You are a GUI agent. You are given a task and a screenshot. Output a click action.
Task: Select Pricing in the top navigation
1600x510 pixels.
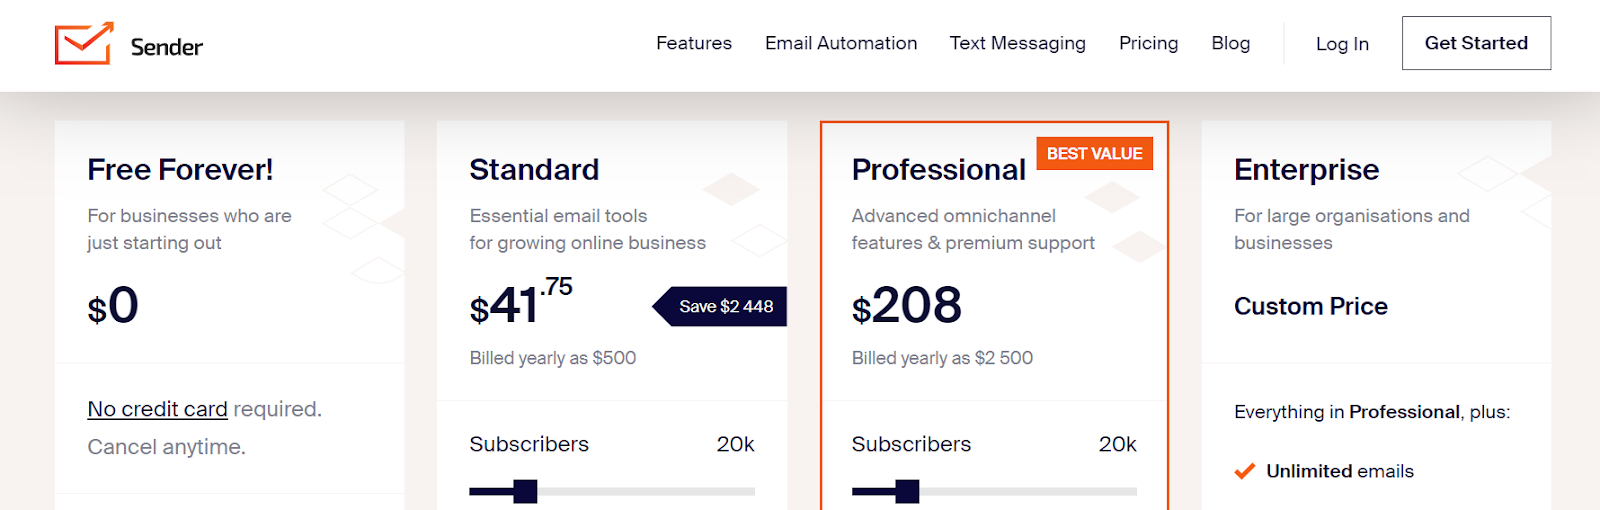(1148, 43)
